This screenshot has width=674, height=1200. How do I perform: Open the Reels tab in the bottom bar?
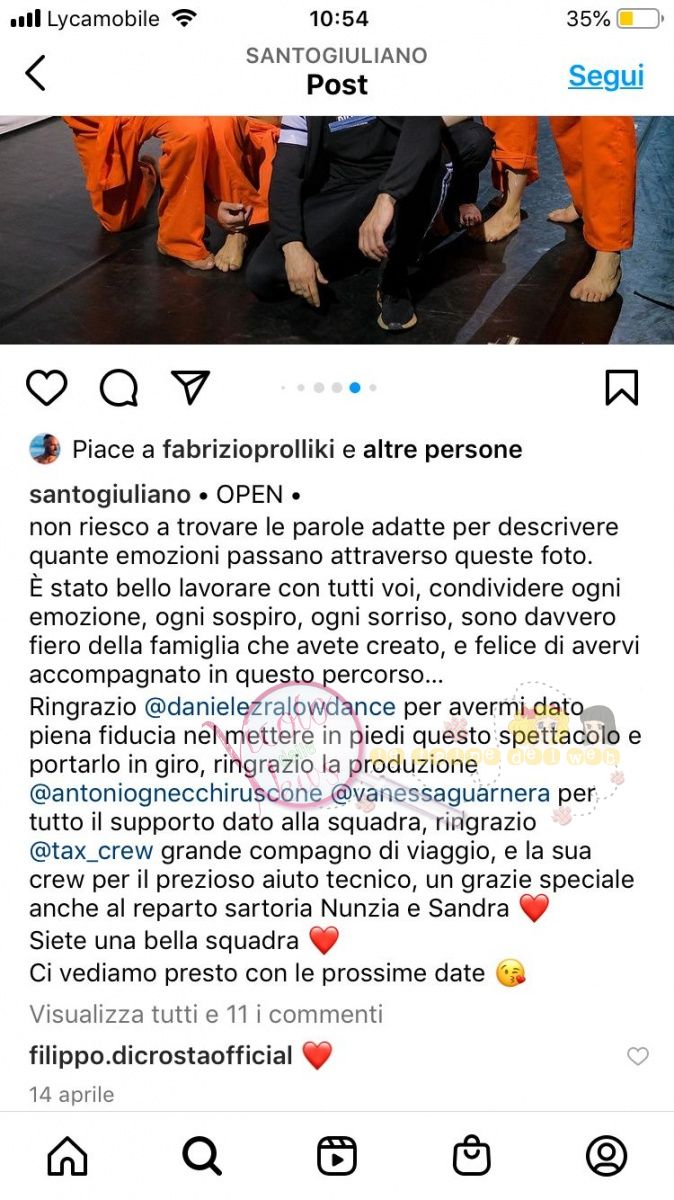(x=337, y=1156)
